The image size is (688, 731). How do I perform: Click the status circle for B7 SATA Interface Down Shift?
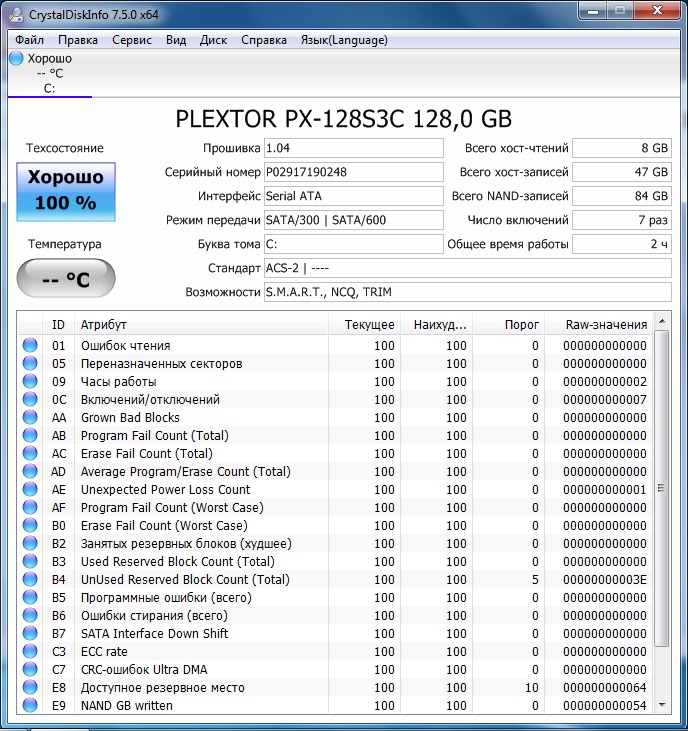(30, 634)
